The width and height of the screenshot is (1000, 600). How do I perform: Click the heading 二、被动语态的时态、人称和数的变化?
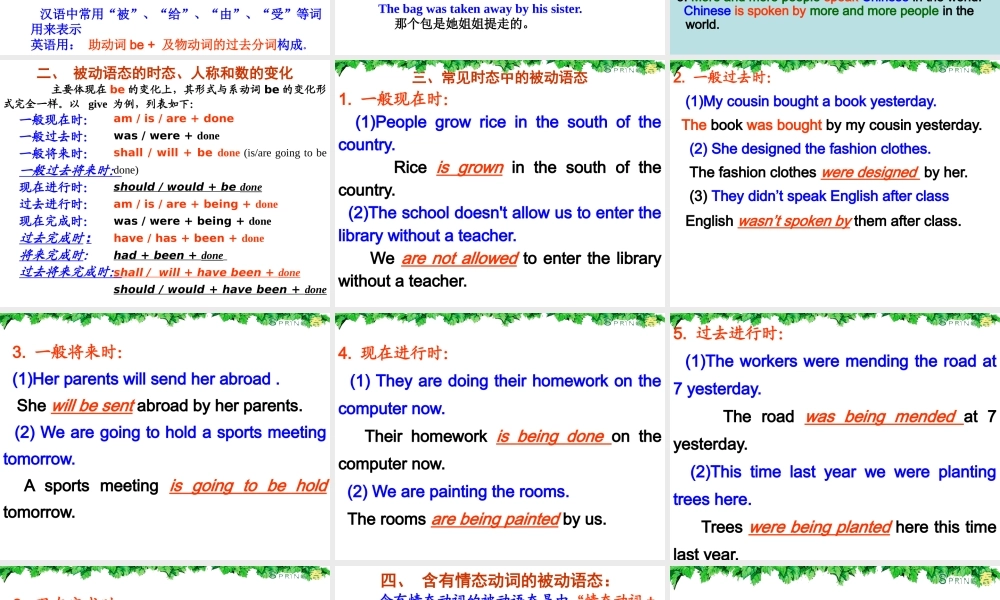click(x=165, y=73)
